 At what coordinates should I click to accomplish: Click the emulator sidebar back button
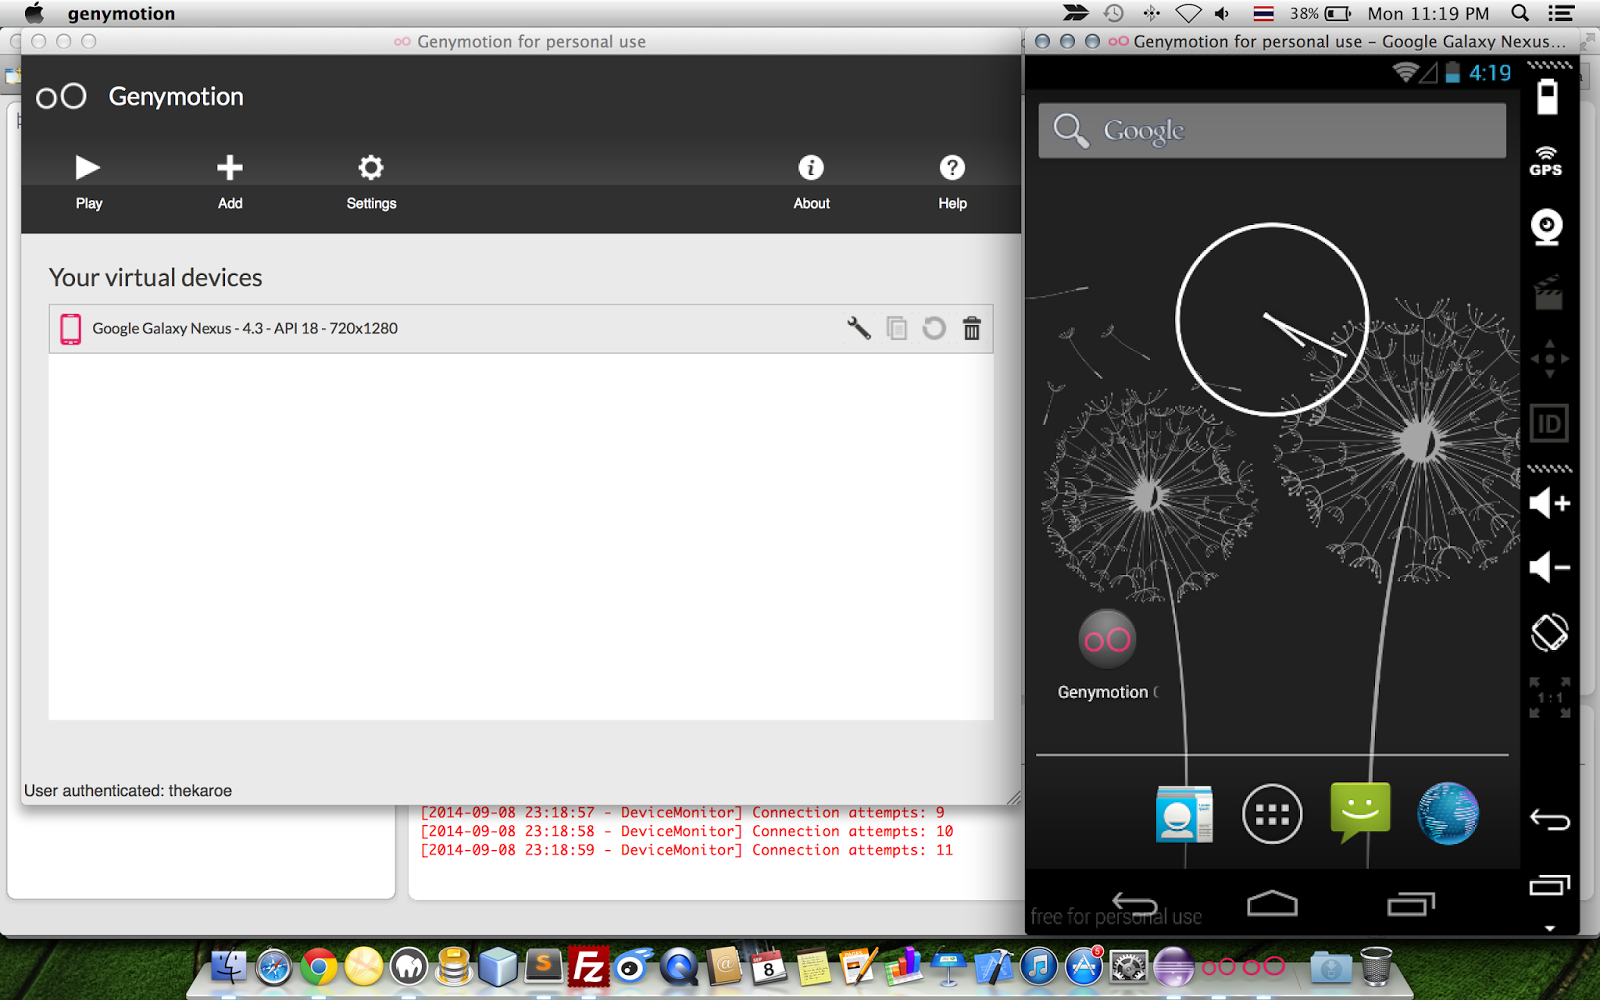pos(1549,820)
